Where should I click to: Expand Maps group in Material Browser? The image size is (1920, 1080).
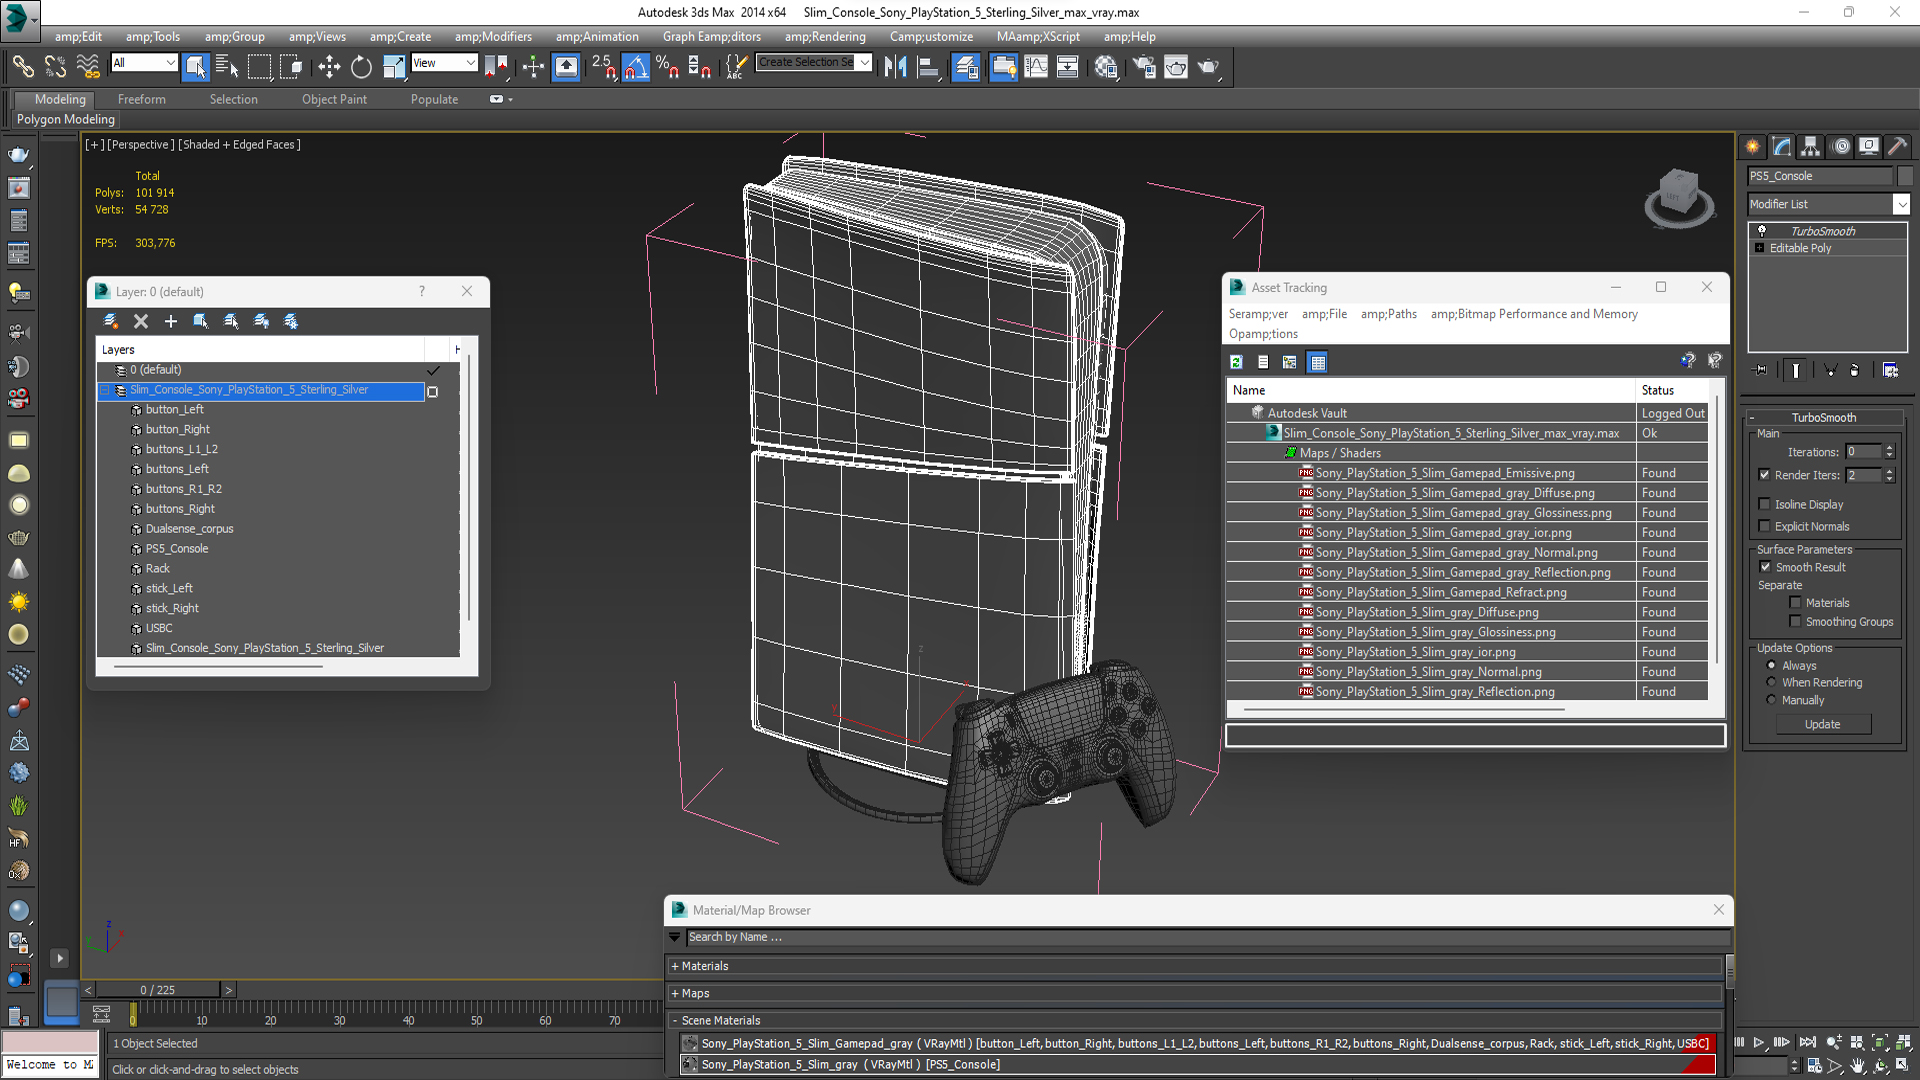click(x=675, y=993)
